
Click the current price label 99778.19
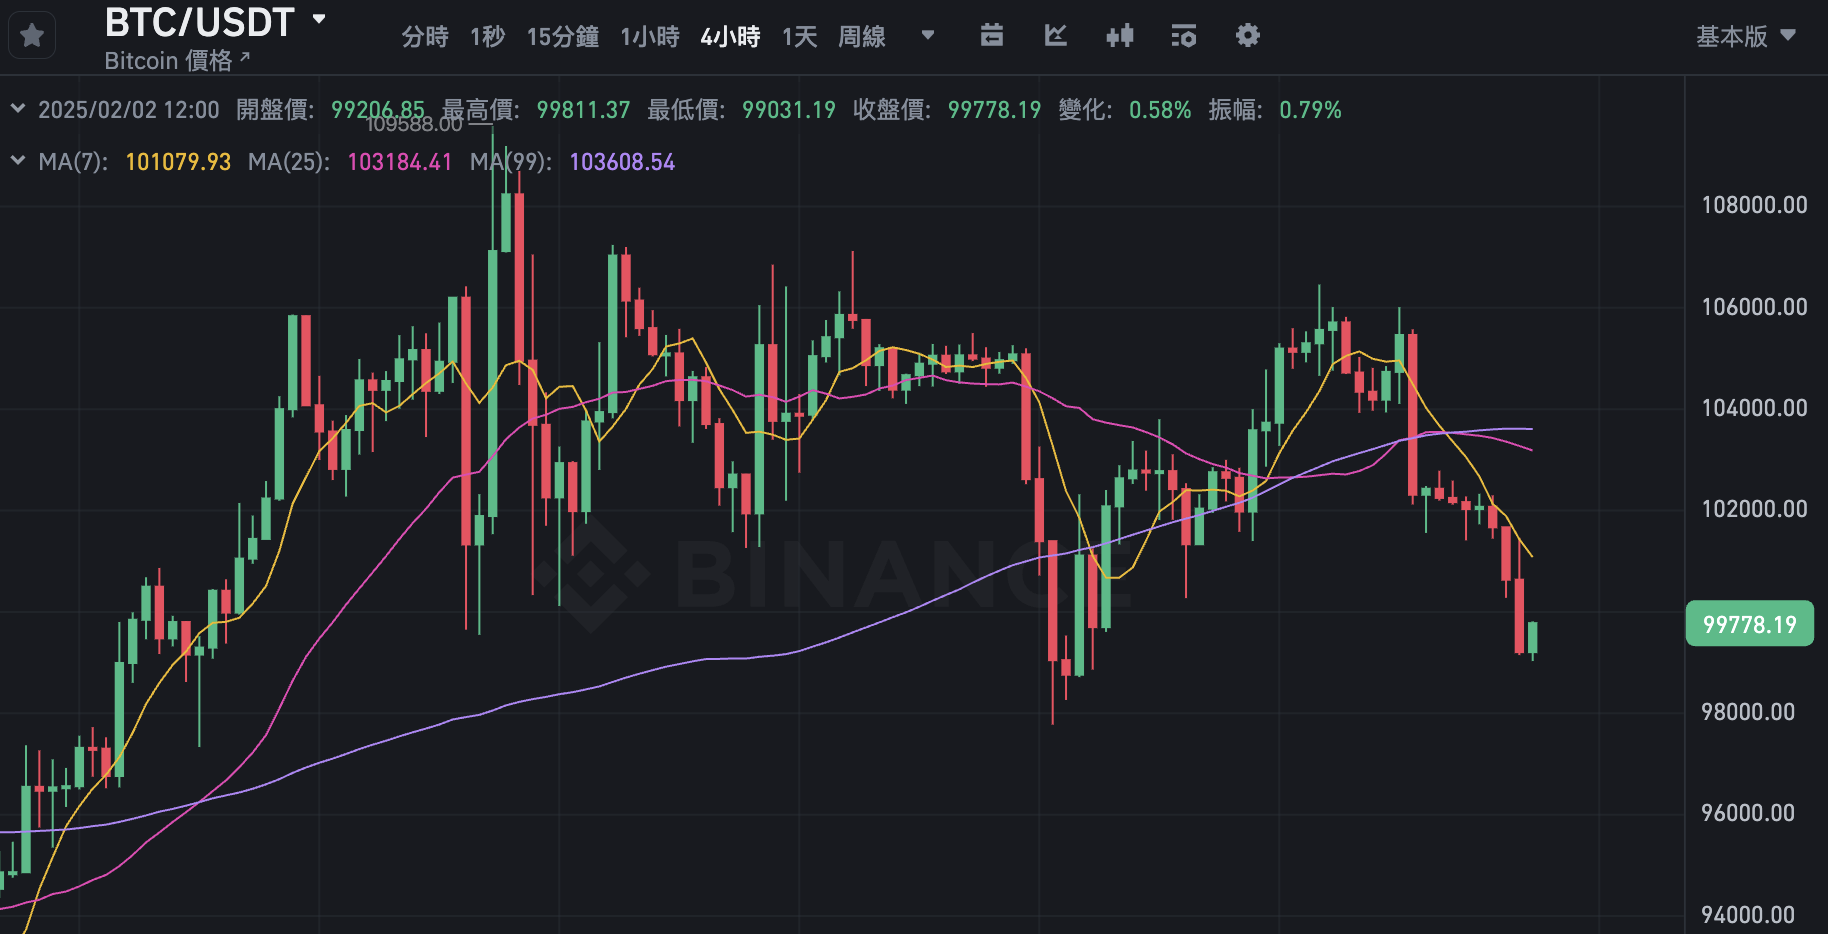pyautogui.click(x=1749, y=624)
